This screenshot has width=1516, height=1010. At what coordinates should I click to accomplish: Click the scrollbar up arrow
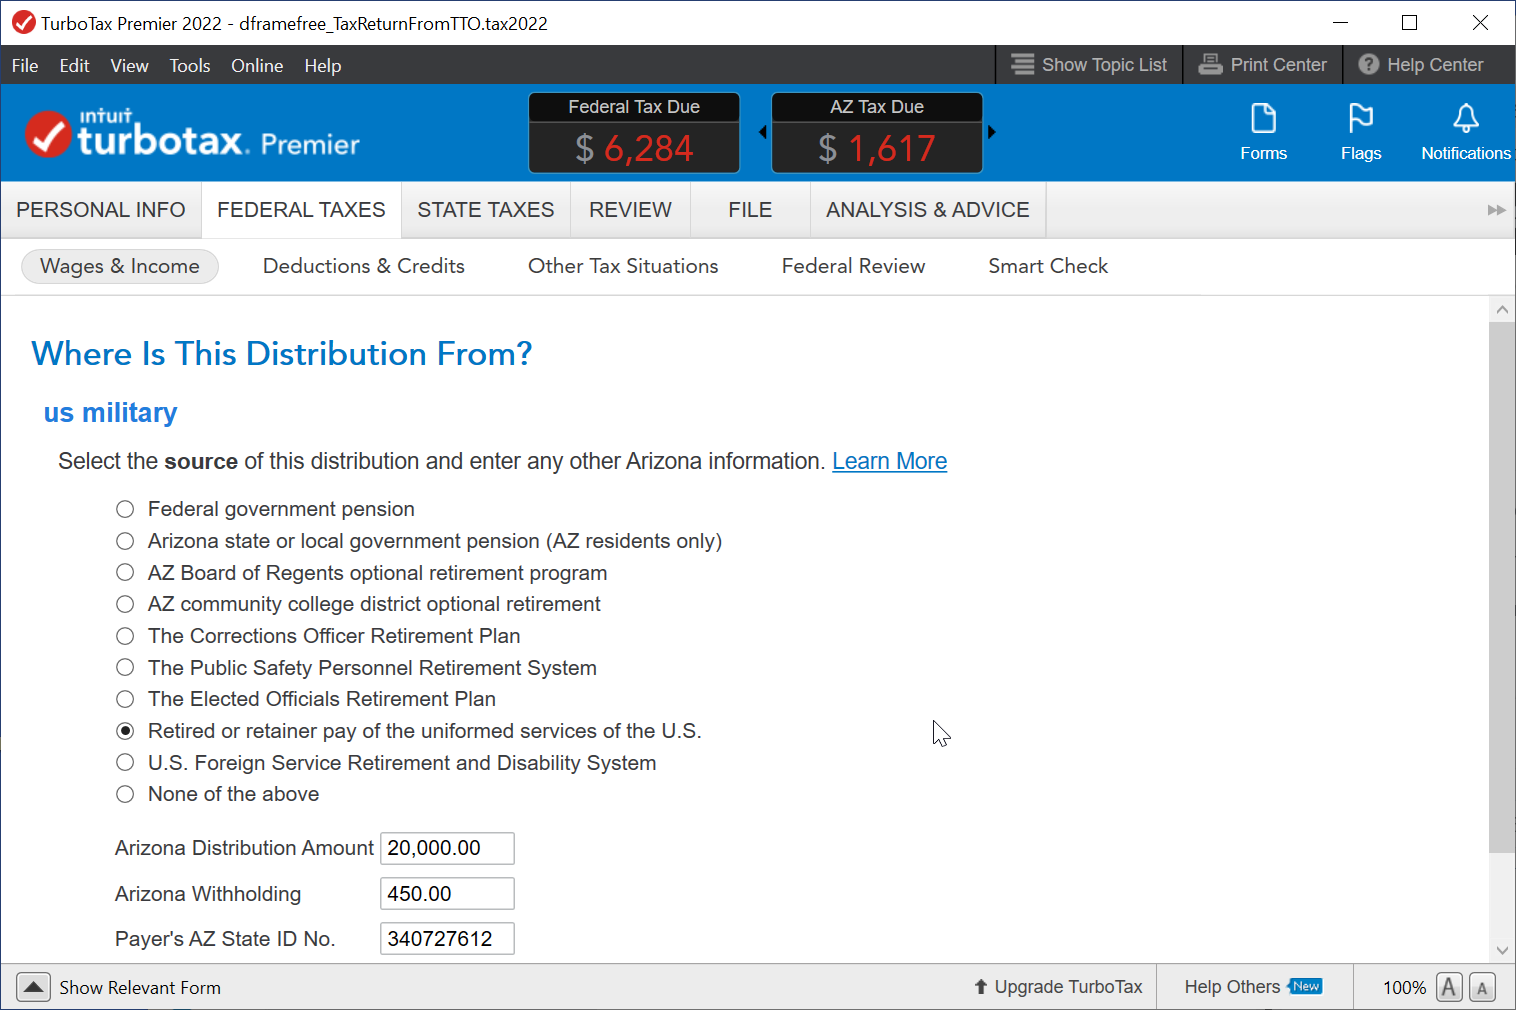(1502, 309)
